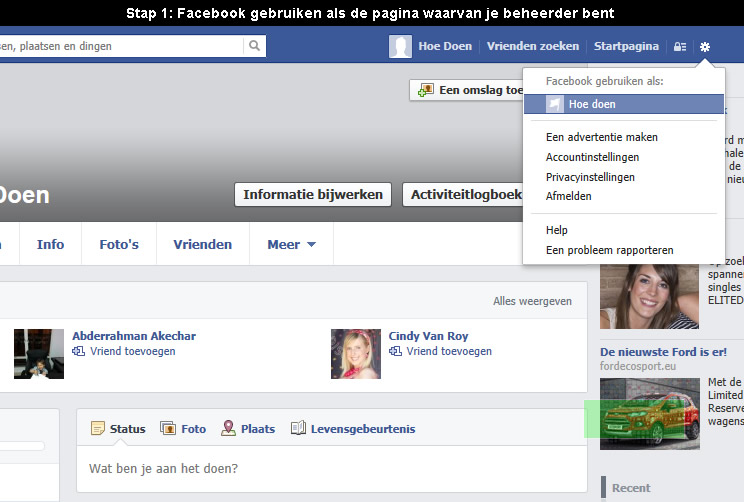Open the Ford car ad image

(x=650, y=414)
